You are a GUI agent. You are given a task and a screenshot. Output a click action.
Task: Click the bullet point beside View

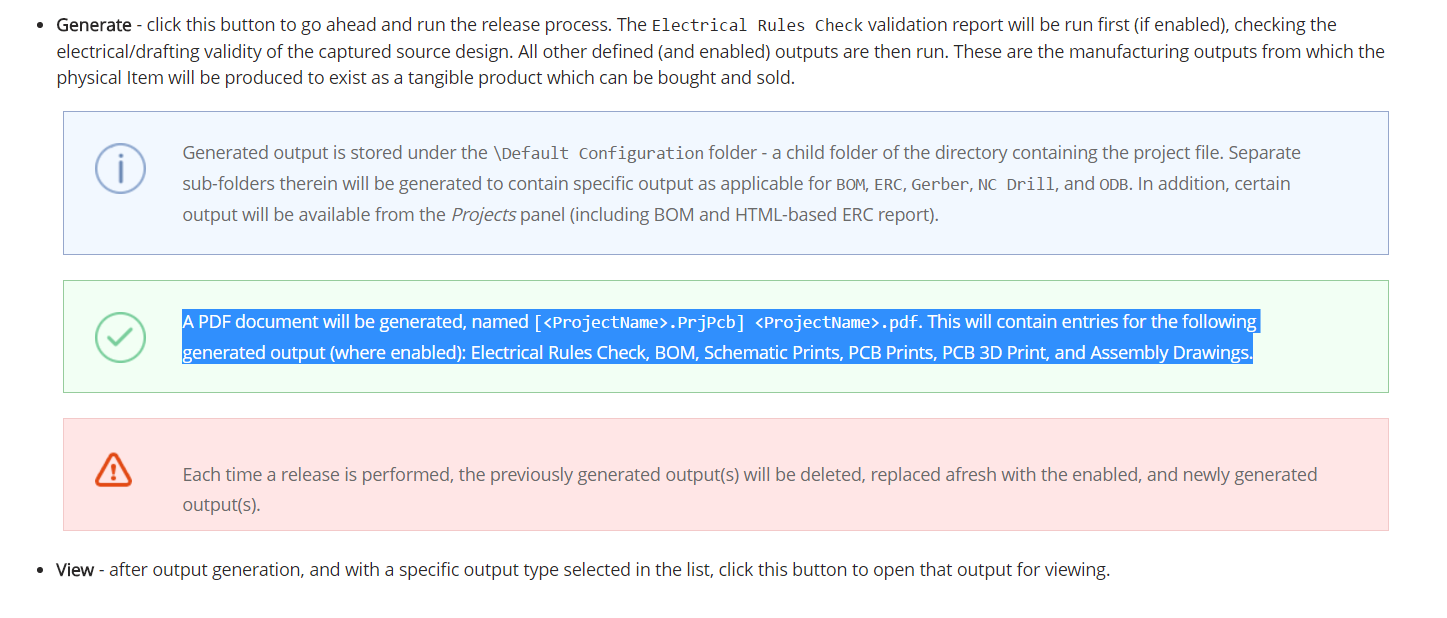click(x=38, y=570)
